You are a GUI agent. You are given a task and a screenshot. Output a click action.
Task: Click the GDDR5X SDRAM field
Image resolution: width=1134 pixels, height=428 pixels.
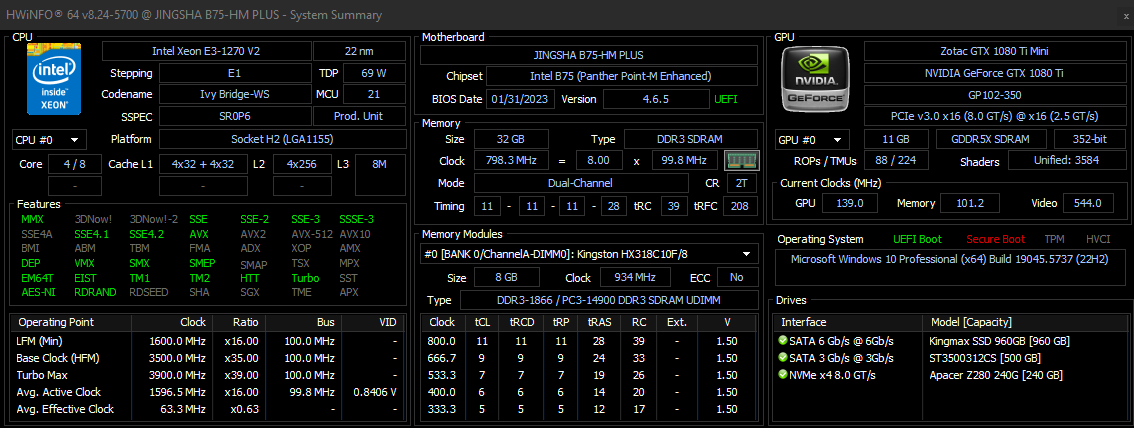click(992, 140)
